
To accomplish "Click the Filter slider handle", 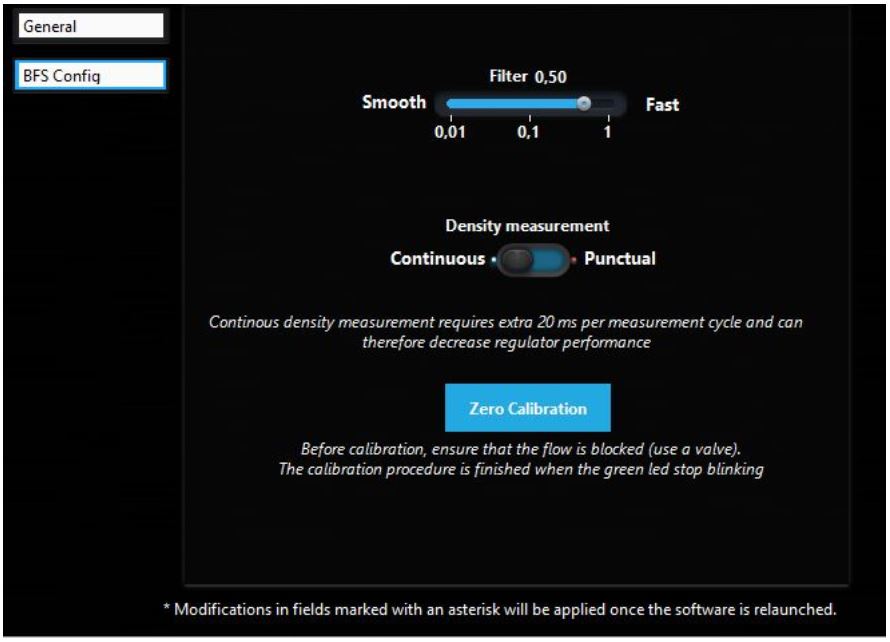I will pyautogui.click(x=584, y=103).
